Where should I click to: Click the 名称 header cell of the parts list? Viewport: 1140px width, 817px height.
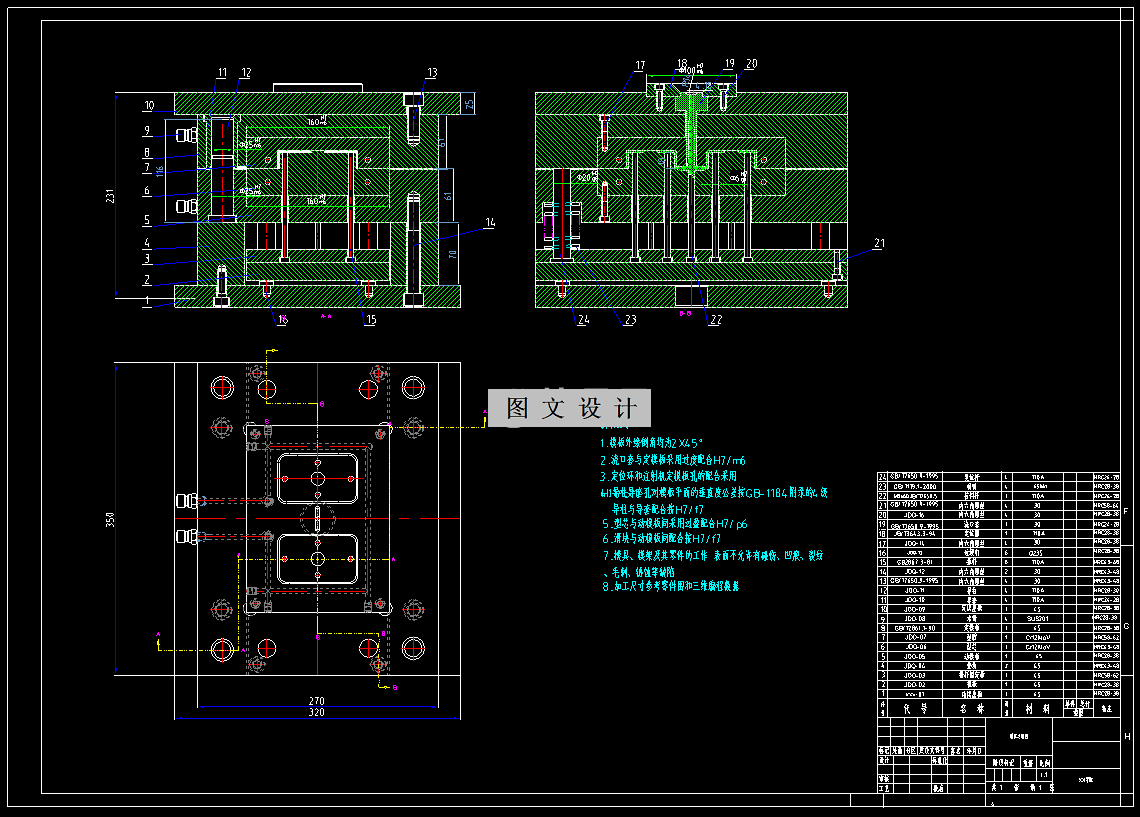[x=972, y=709]
